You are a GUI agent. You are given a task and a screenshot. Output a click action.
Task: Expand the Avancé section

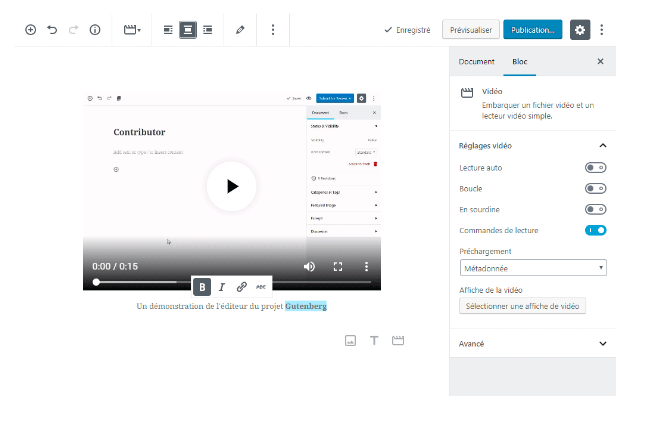pyautogui.click(x=602, y=343)
